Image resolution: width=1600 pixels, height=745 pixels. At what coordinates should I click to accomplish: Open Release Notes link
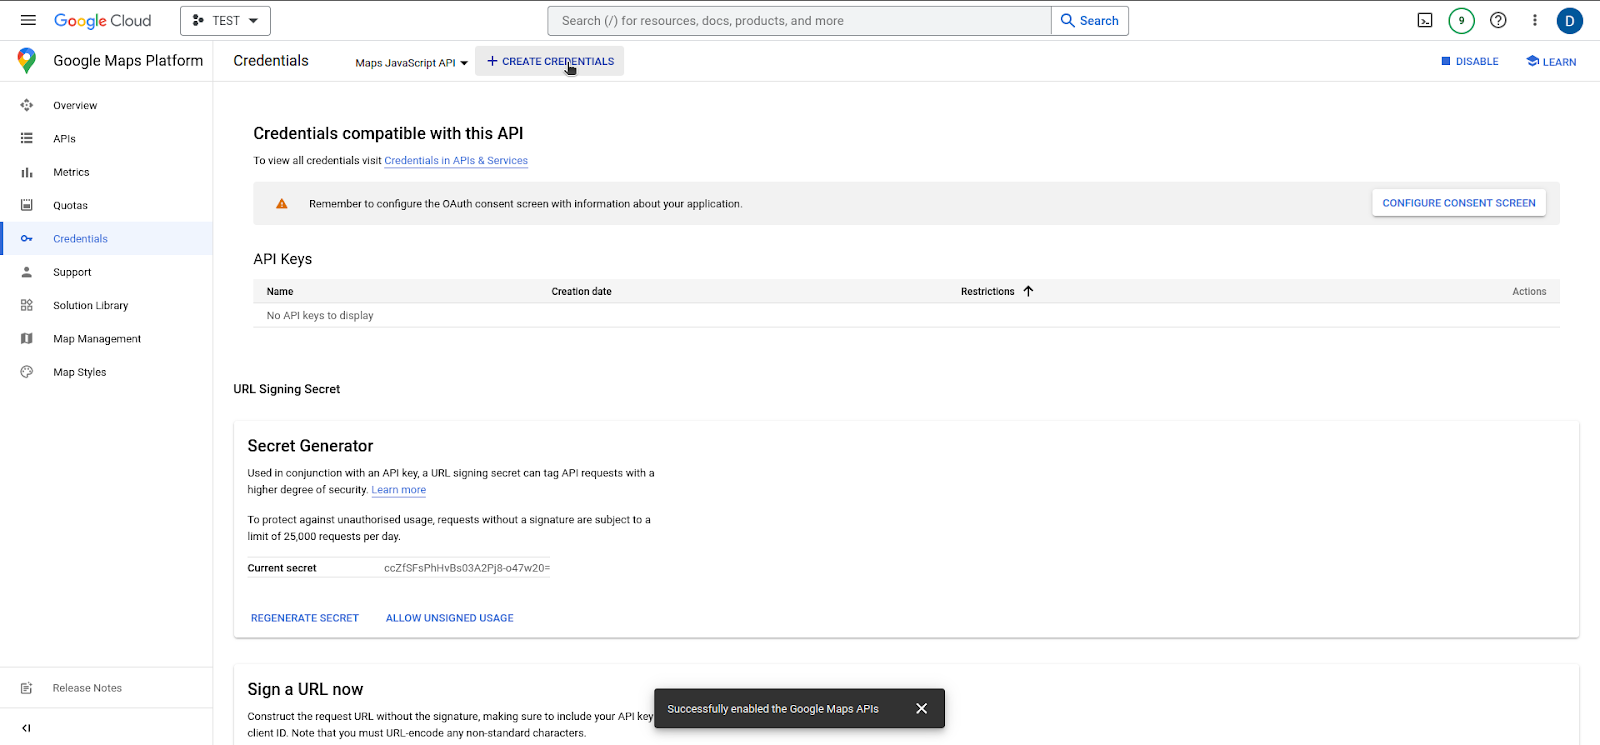click(x=87, y=688)
